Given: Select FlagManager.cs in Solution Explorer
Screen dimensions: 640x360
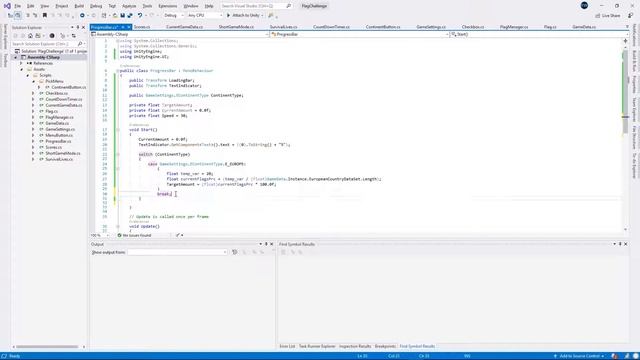Looking at the screenshot, I should tap(60, 118).
